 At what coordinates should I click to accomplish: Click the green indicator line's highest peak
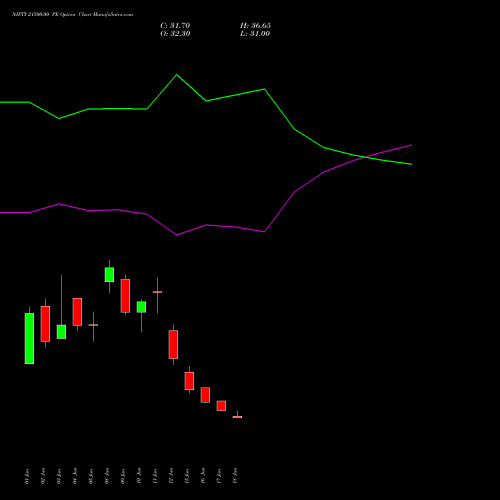[177, 75]
